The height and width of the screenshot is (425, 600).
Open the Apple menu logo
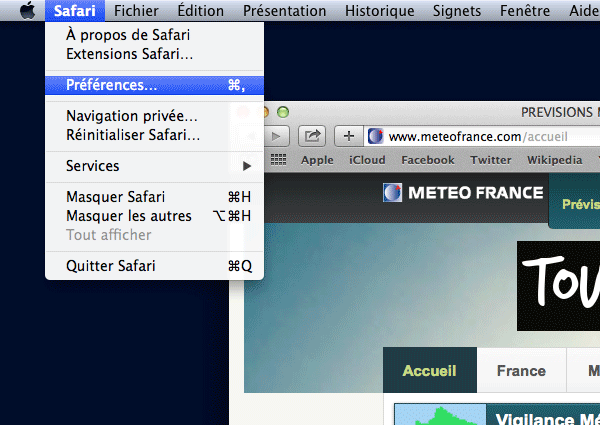28,10
